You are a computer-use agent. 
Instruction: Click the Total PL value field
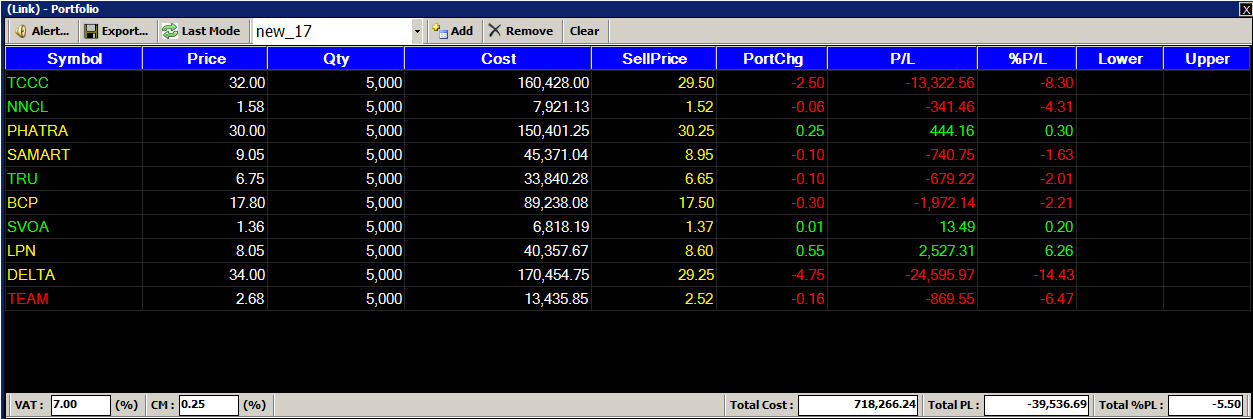(1037, 405)
